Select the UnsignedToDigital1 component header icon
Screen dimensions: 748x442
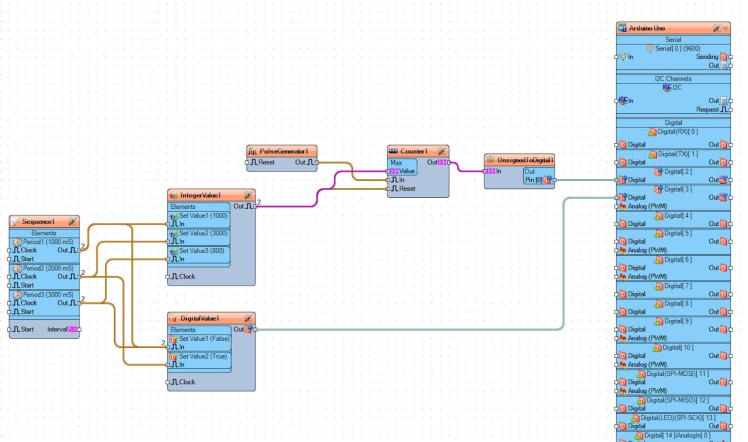click(490, 160)
